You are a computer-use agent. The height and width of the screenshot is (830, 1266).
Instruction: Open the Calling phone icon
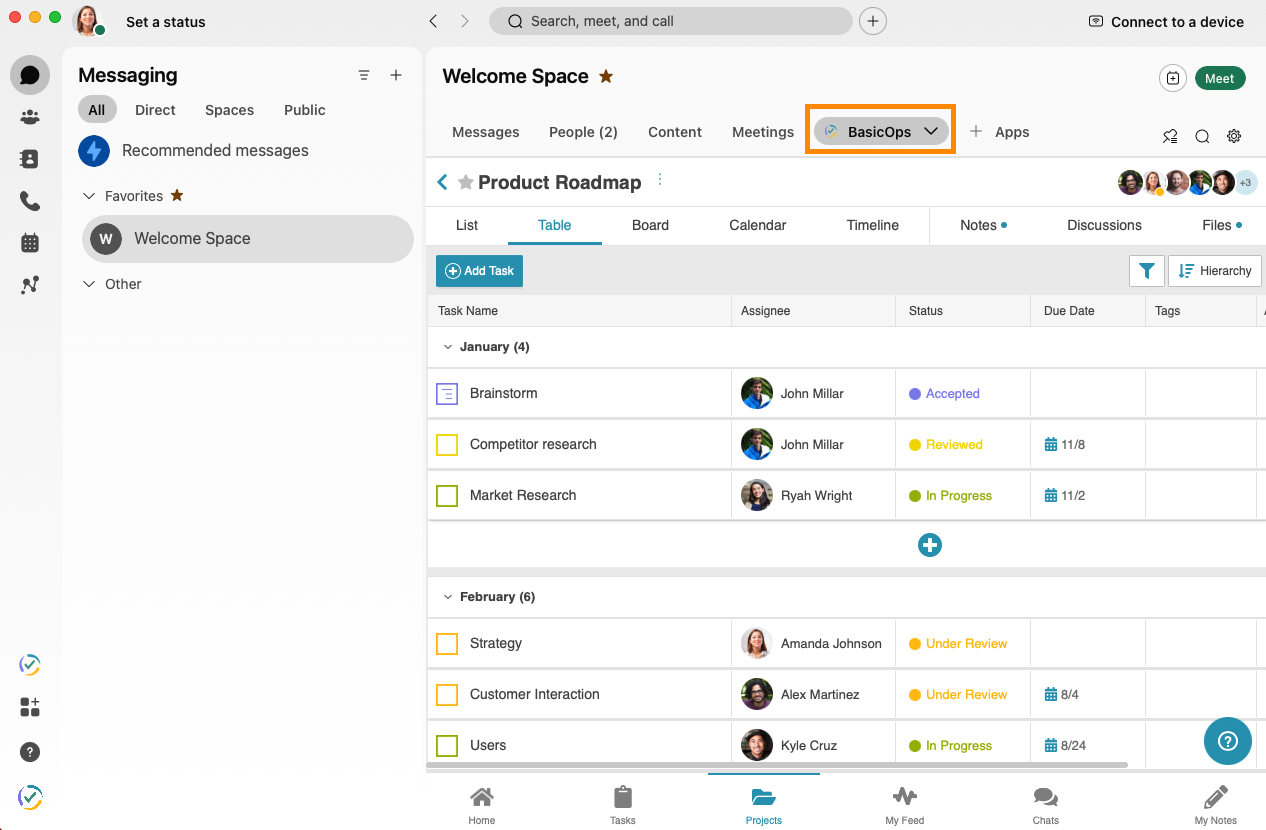tap(30, 201)
